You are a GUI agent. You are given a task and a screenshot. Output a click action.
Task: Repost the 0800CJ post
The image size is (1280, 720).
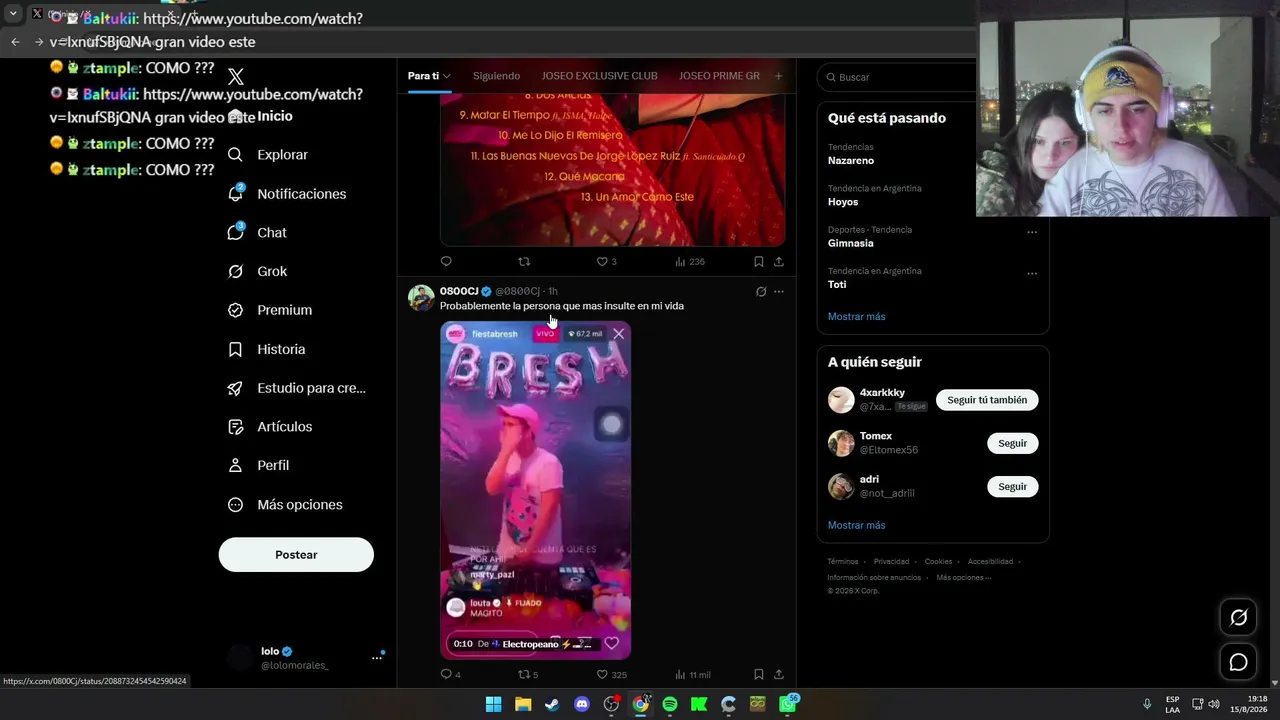coord(527,675)
